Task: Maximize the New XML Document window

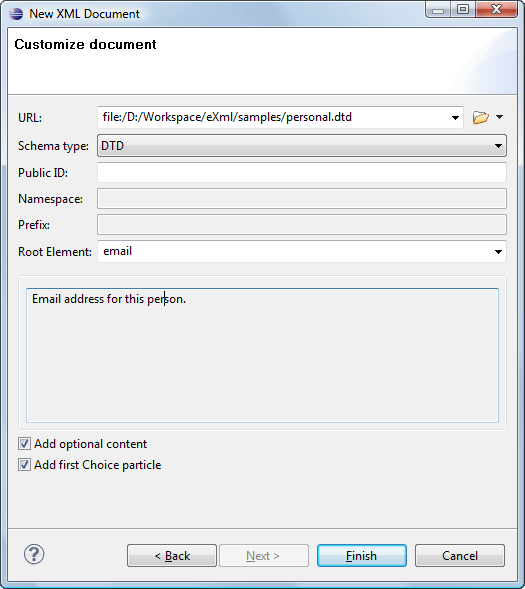Action: tap(463, 9)
